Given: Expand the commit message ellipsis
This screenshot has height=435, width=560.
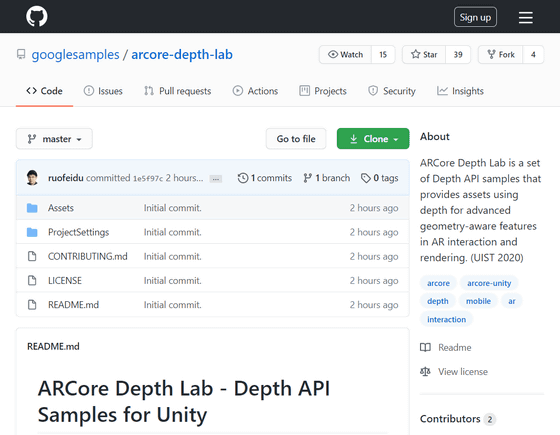Looking at the screenshot, I should pos(216,179).
